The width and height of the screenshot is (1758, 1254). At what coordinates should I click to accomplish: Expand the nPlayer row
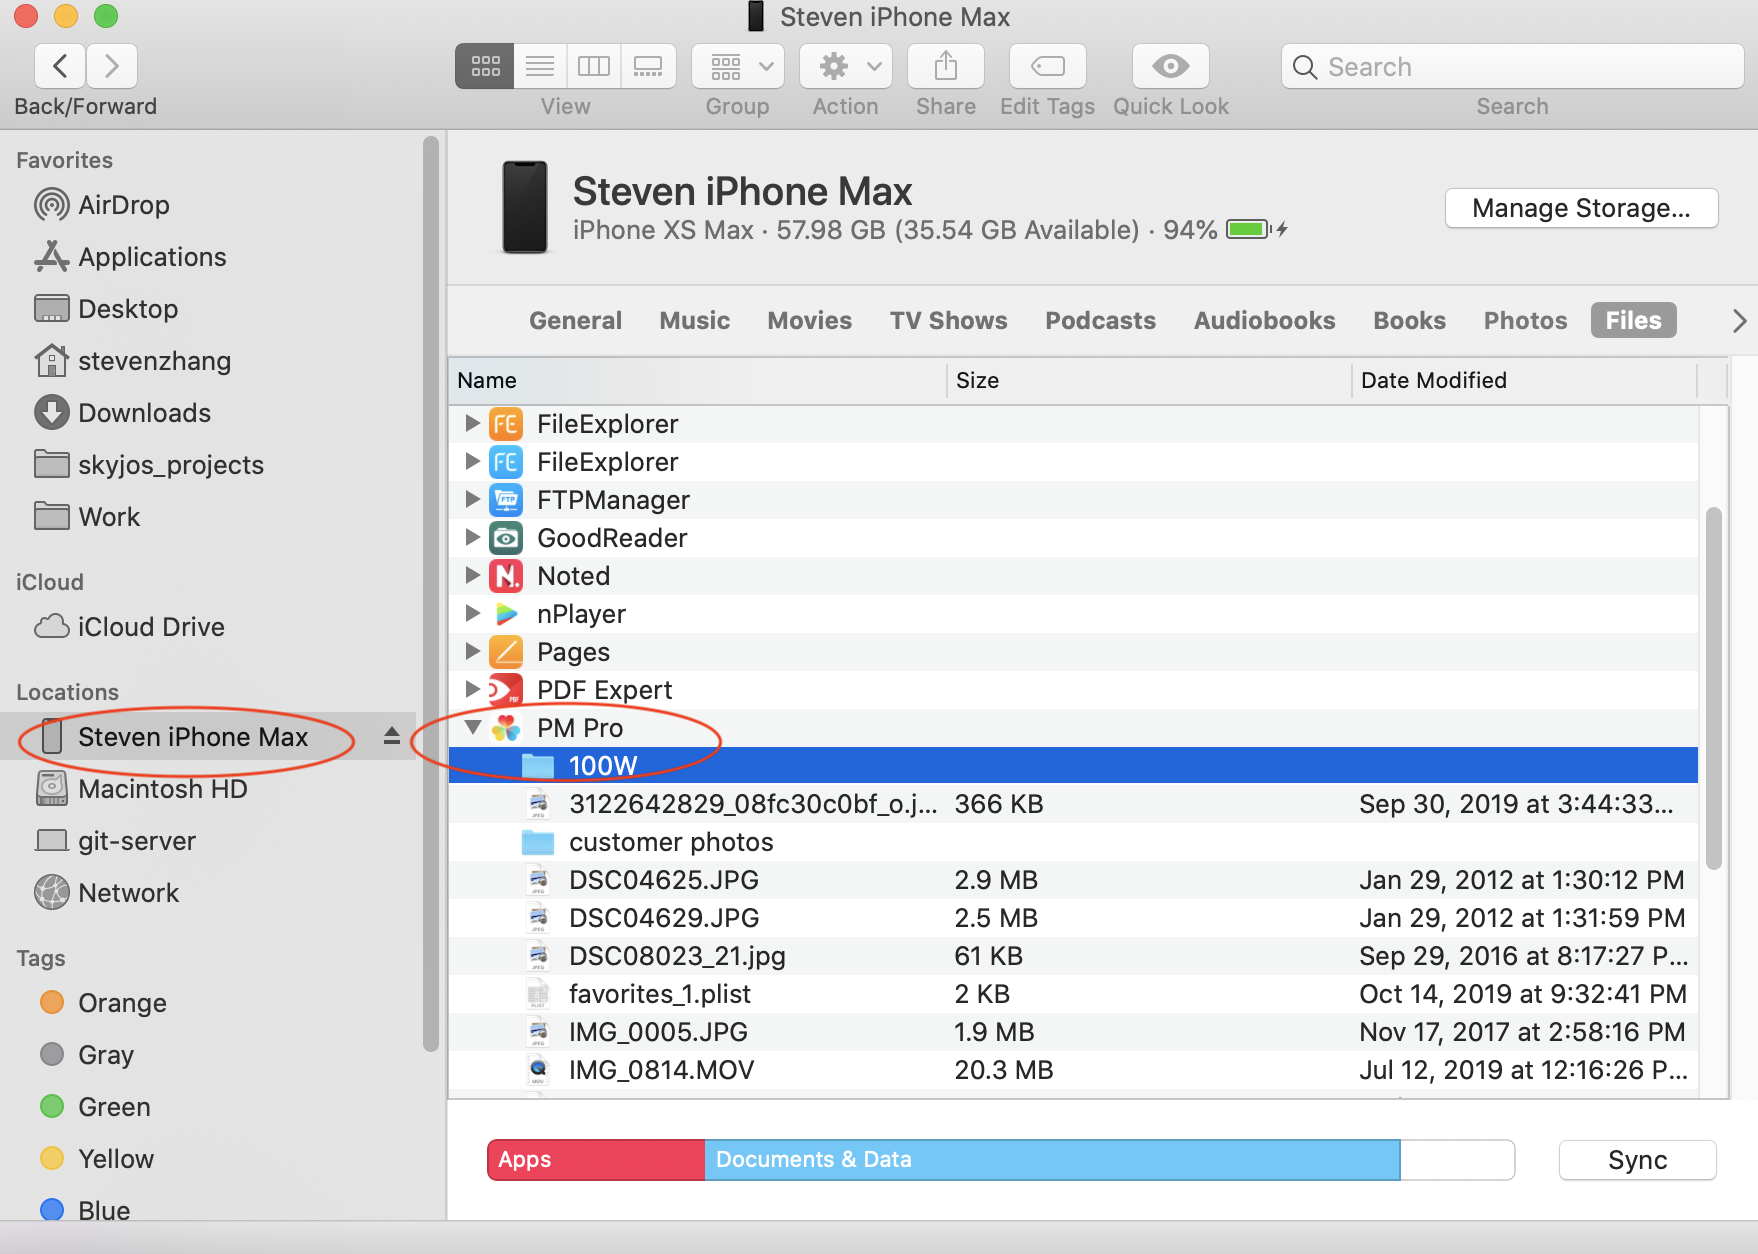point(472,613)
